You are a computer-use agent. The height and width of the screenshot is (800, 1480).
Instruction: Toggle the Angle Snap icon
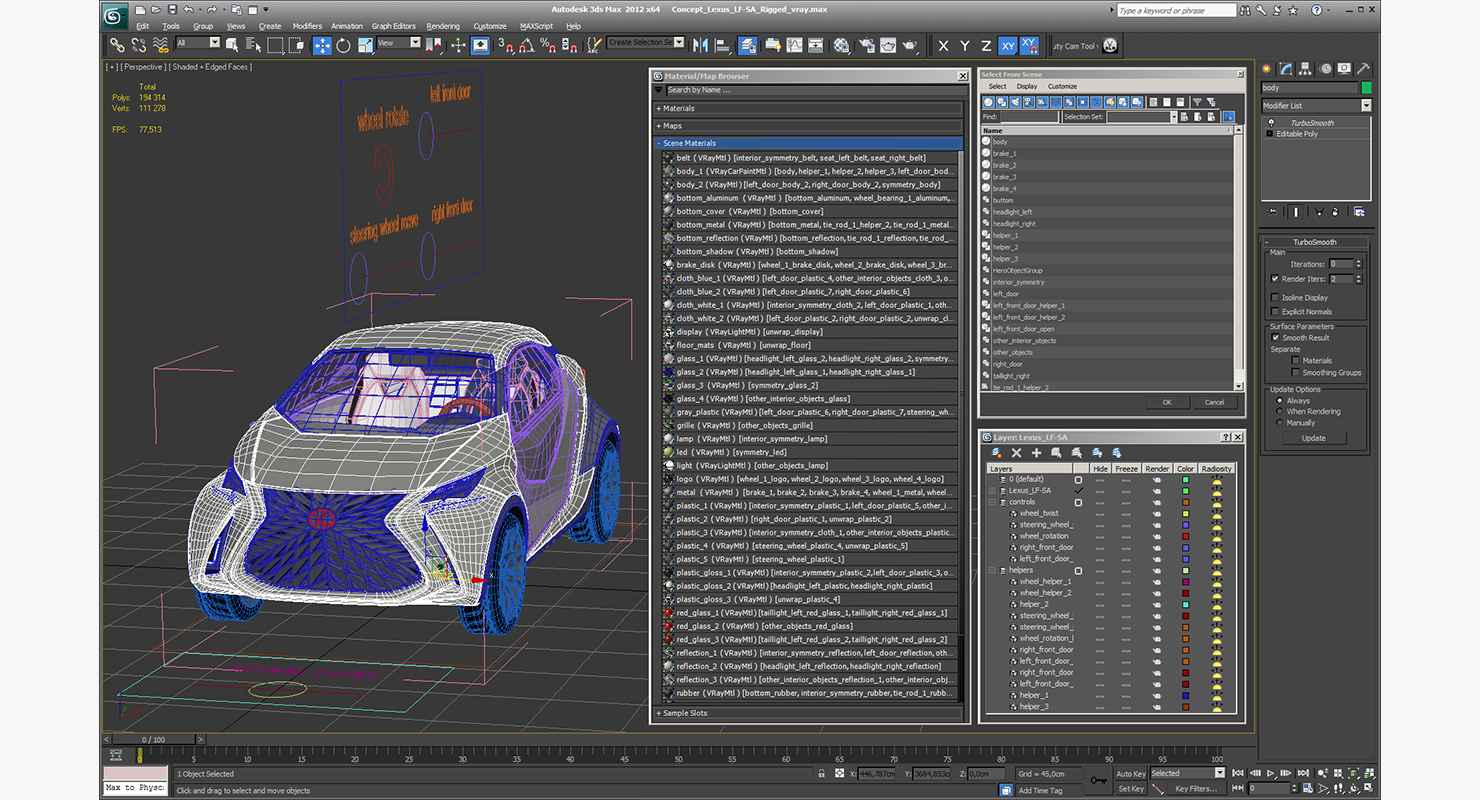526,45
